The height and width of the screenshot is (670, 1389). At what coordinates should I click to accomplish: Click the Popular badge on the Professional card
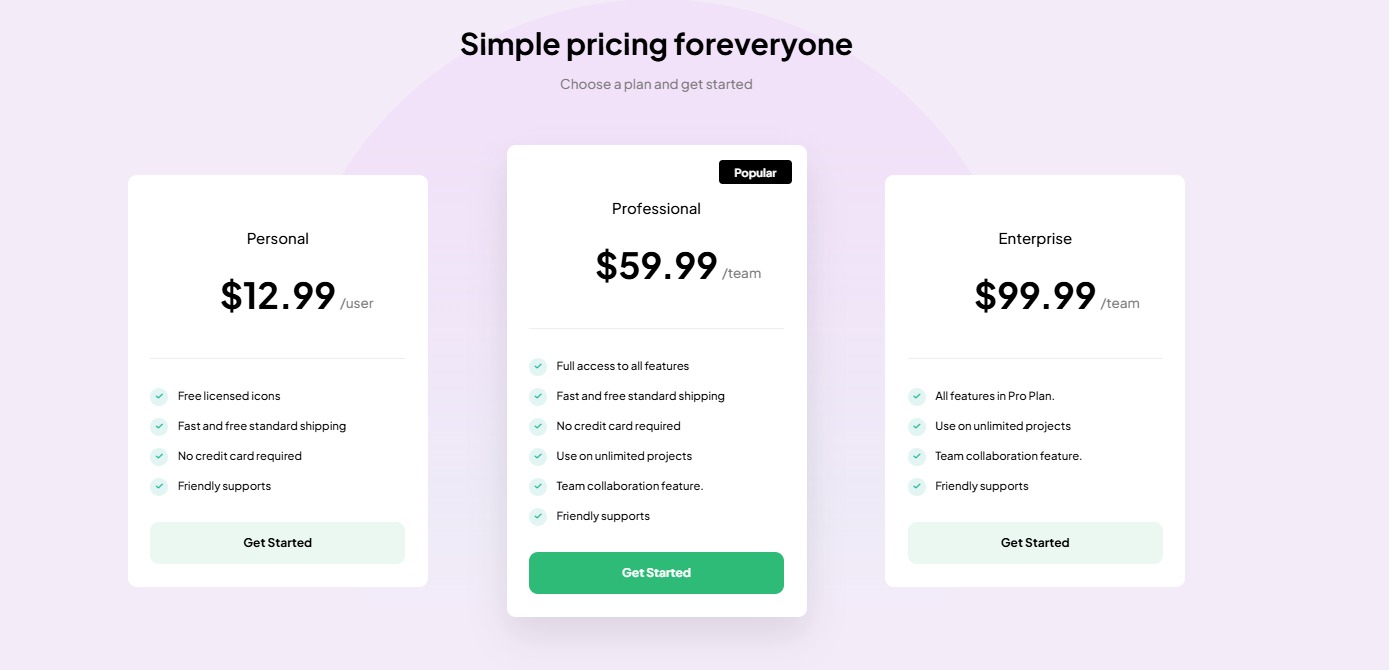(x=755, y=173)
